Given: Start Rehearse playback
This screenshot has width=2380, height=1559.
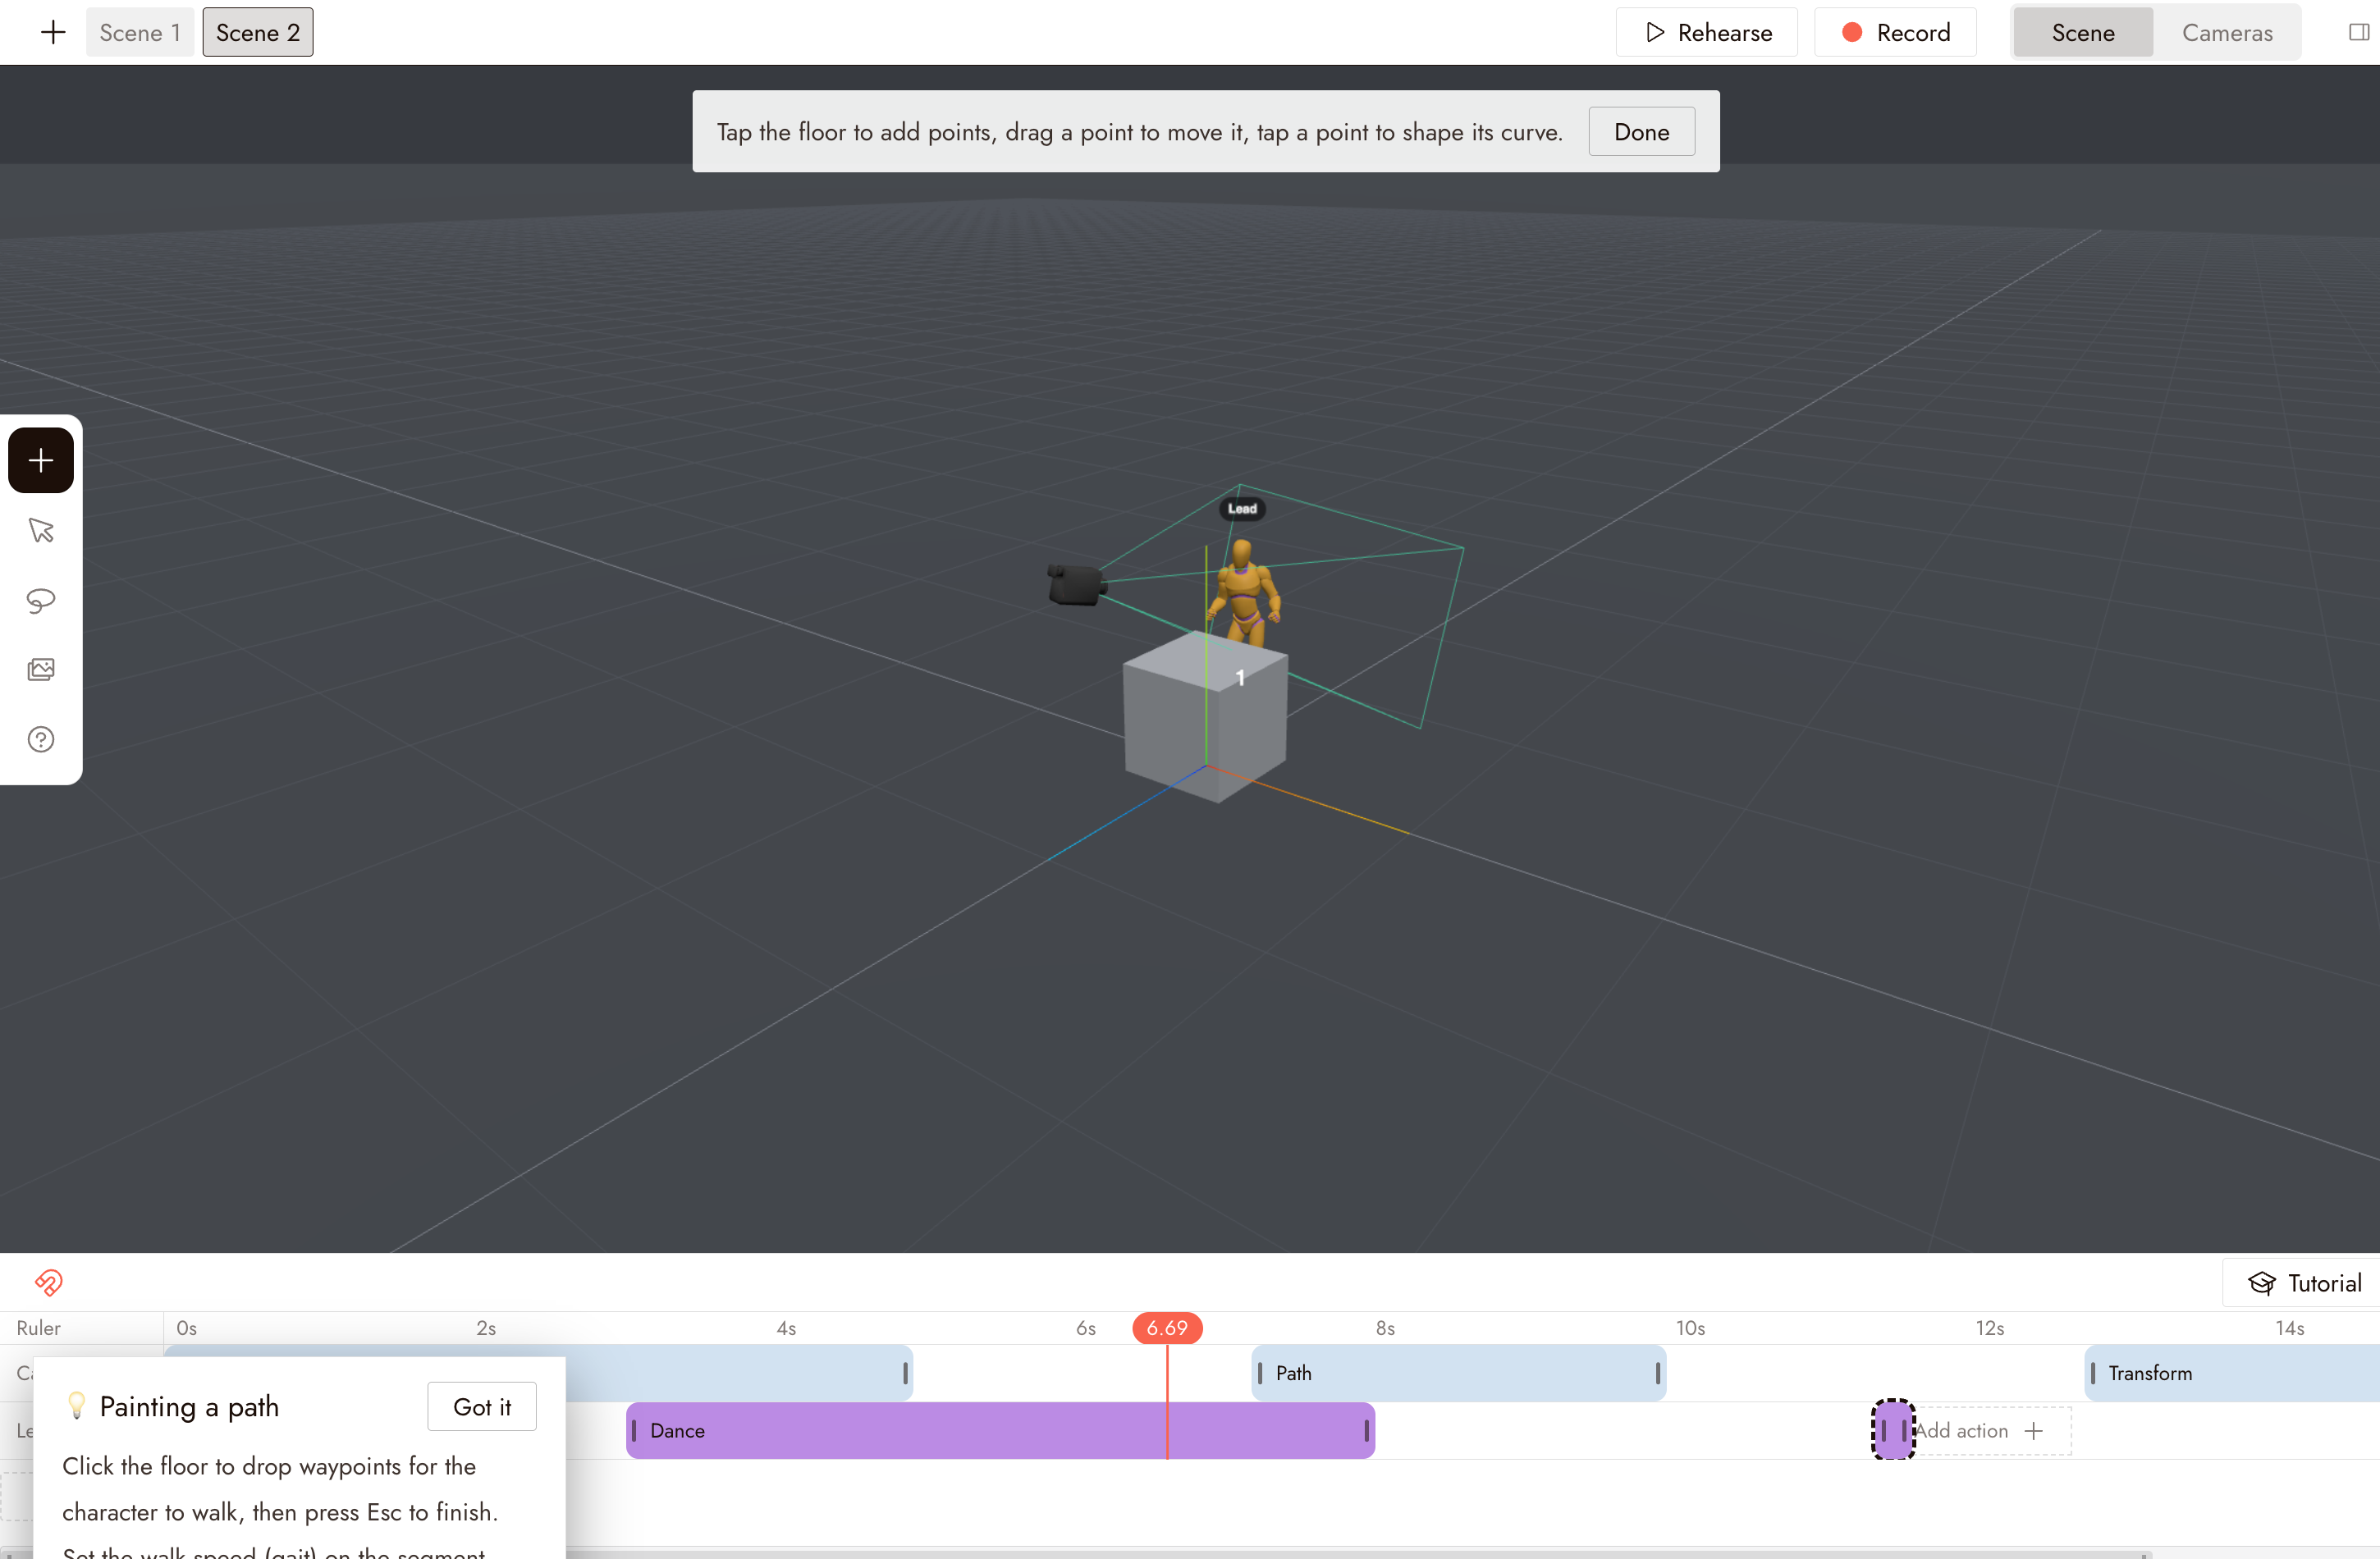Looking at the screenshot, I should coord(1707,32).
